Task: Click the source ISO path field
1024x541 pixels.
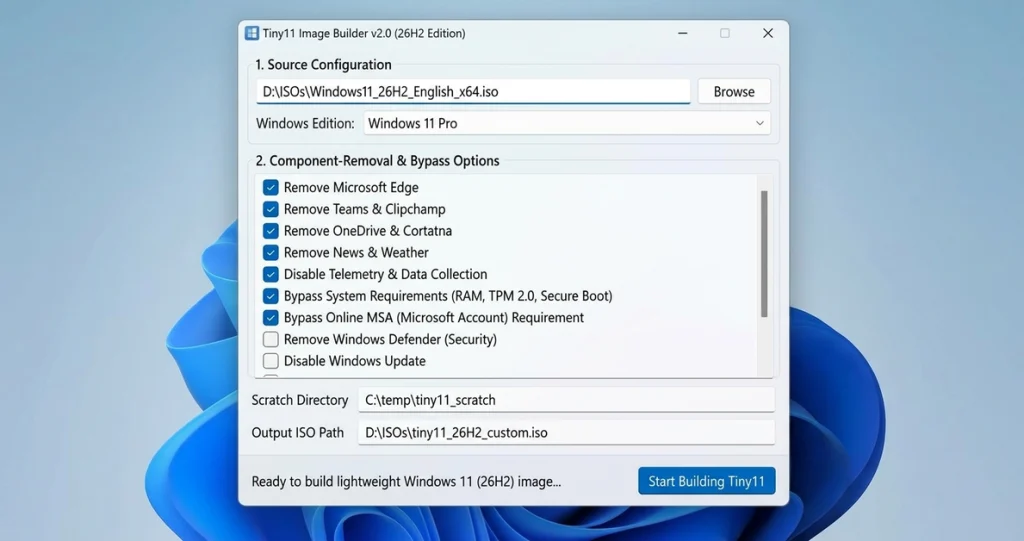Action: tap(473, 91)
